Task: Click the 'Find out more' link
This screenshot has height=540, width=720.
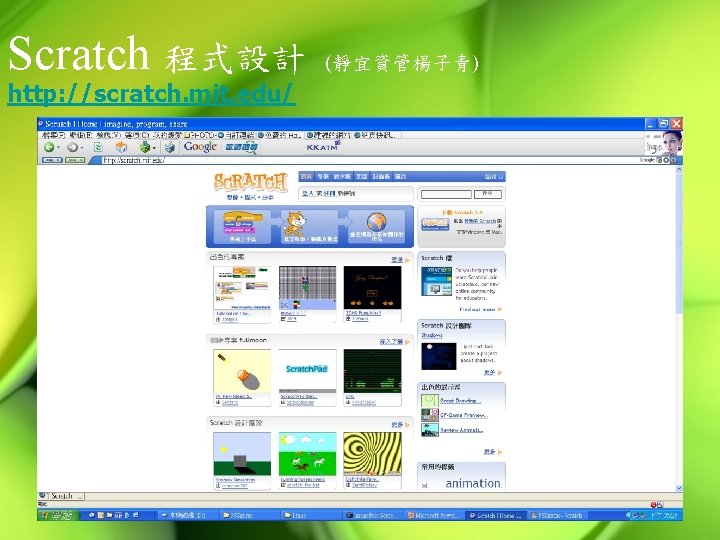Action: tap(477, 309)
